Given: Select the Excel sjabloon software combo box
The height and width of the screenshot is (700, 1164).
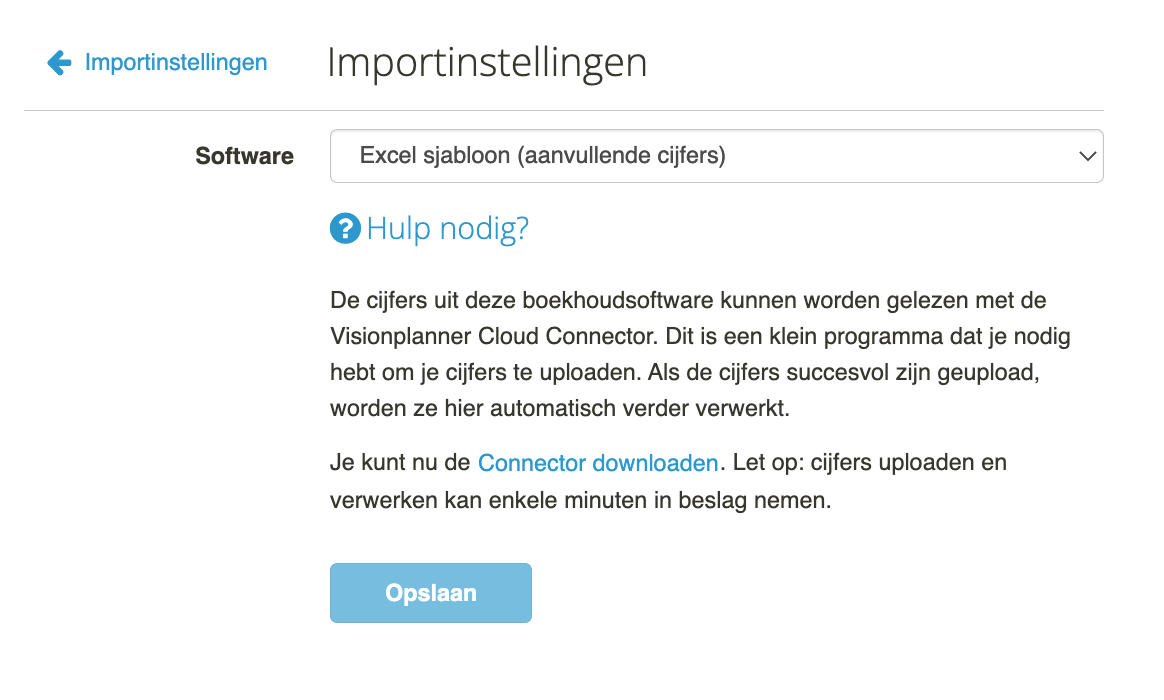Looking at the screenshot, I should 716,156.
